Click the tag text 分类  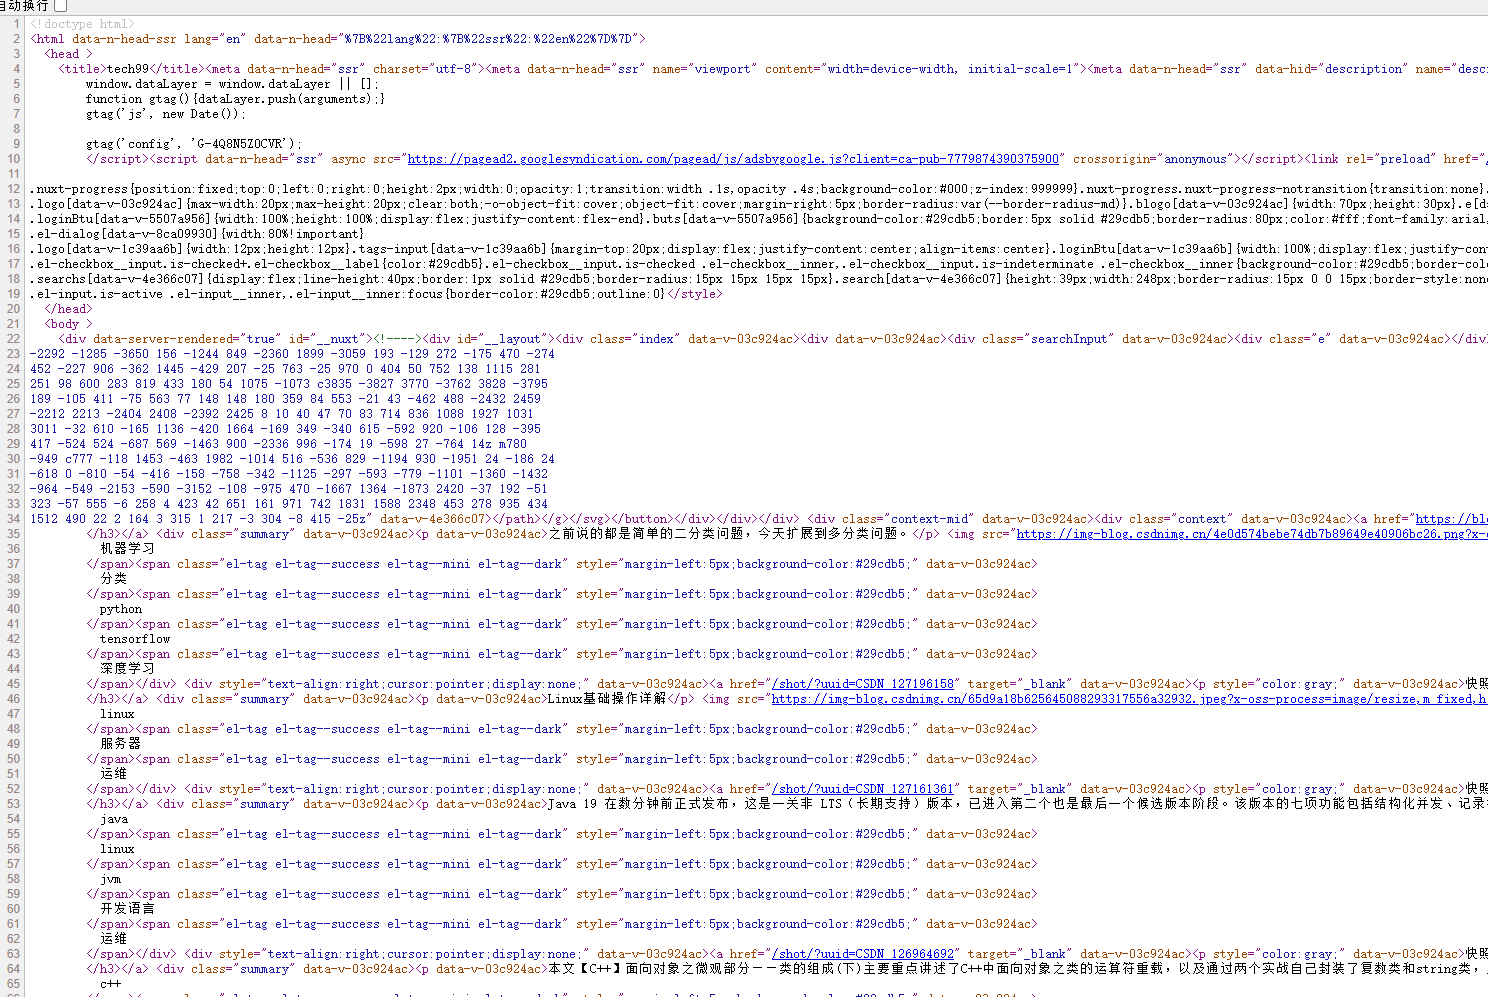point(113,579)
